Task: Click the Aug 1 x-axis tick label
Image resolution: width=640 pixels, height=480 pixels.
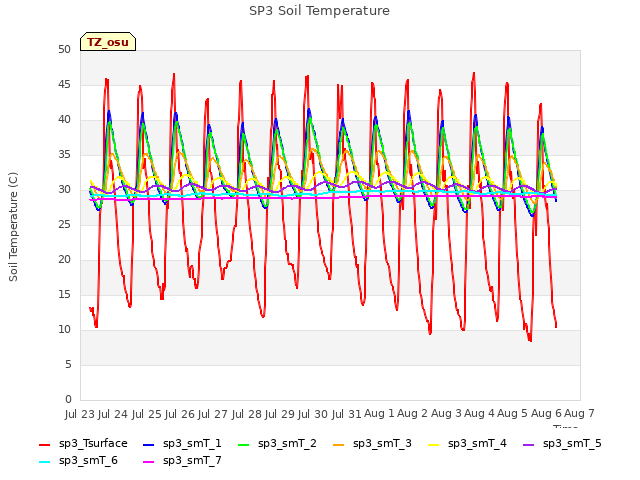Action: click(379, 414)
